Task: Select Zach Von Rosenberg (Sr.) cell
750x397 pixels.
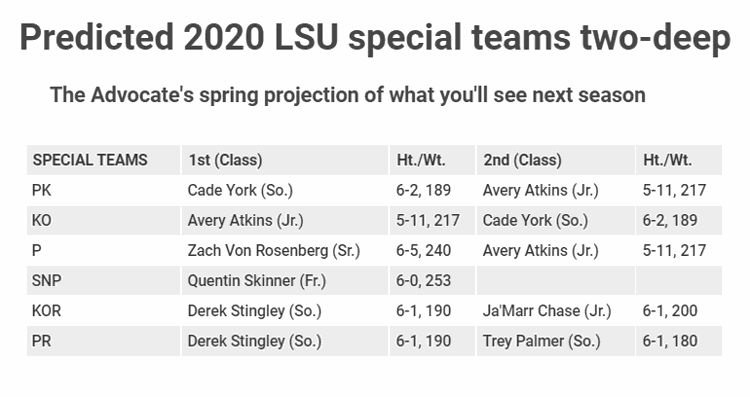Action: point(274,251)
